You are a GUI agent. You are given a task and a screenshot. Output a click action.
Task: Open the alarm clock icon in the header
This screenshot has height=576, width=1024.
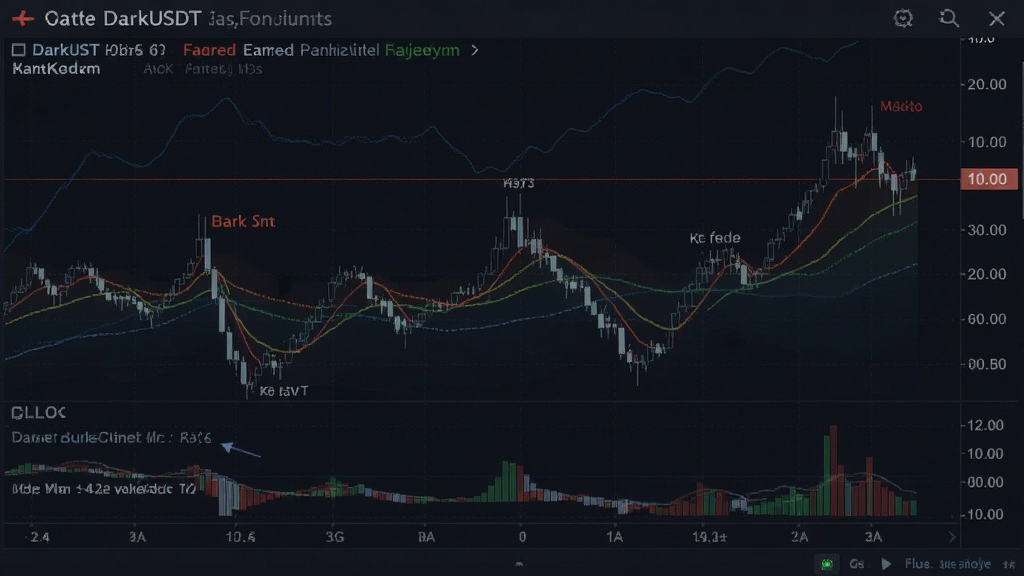903,18
